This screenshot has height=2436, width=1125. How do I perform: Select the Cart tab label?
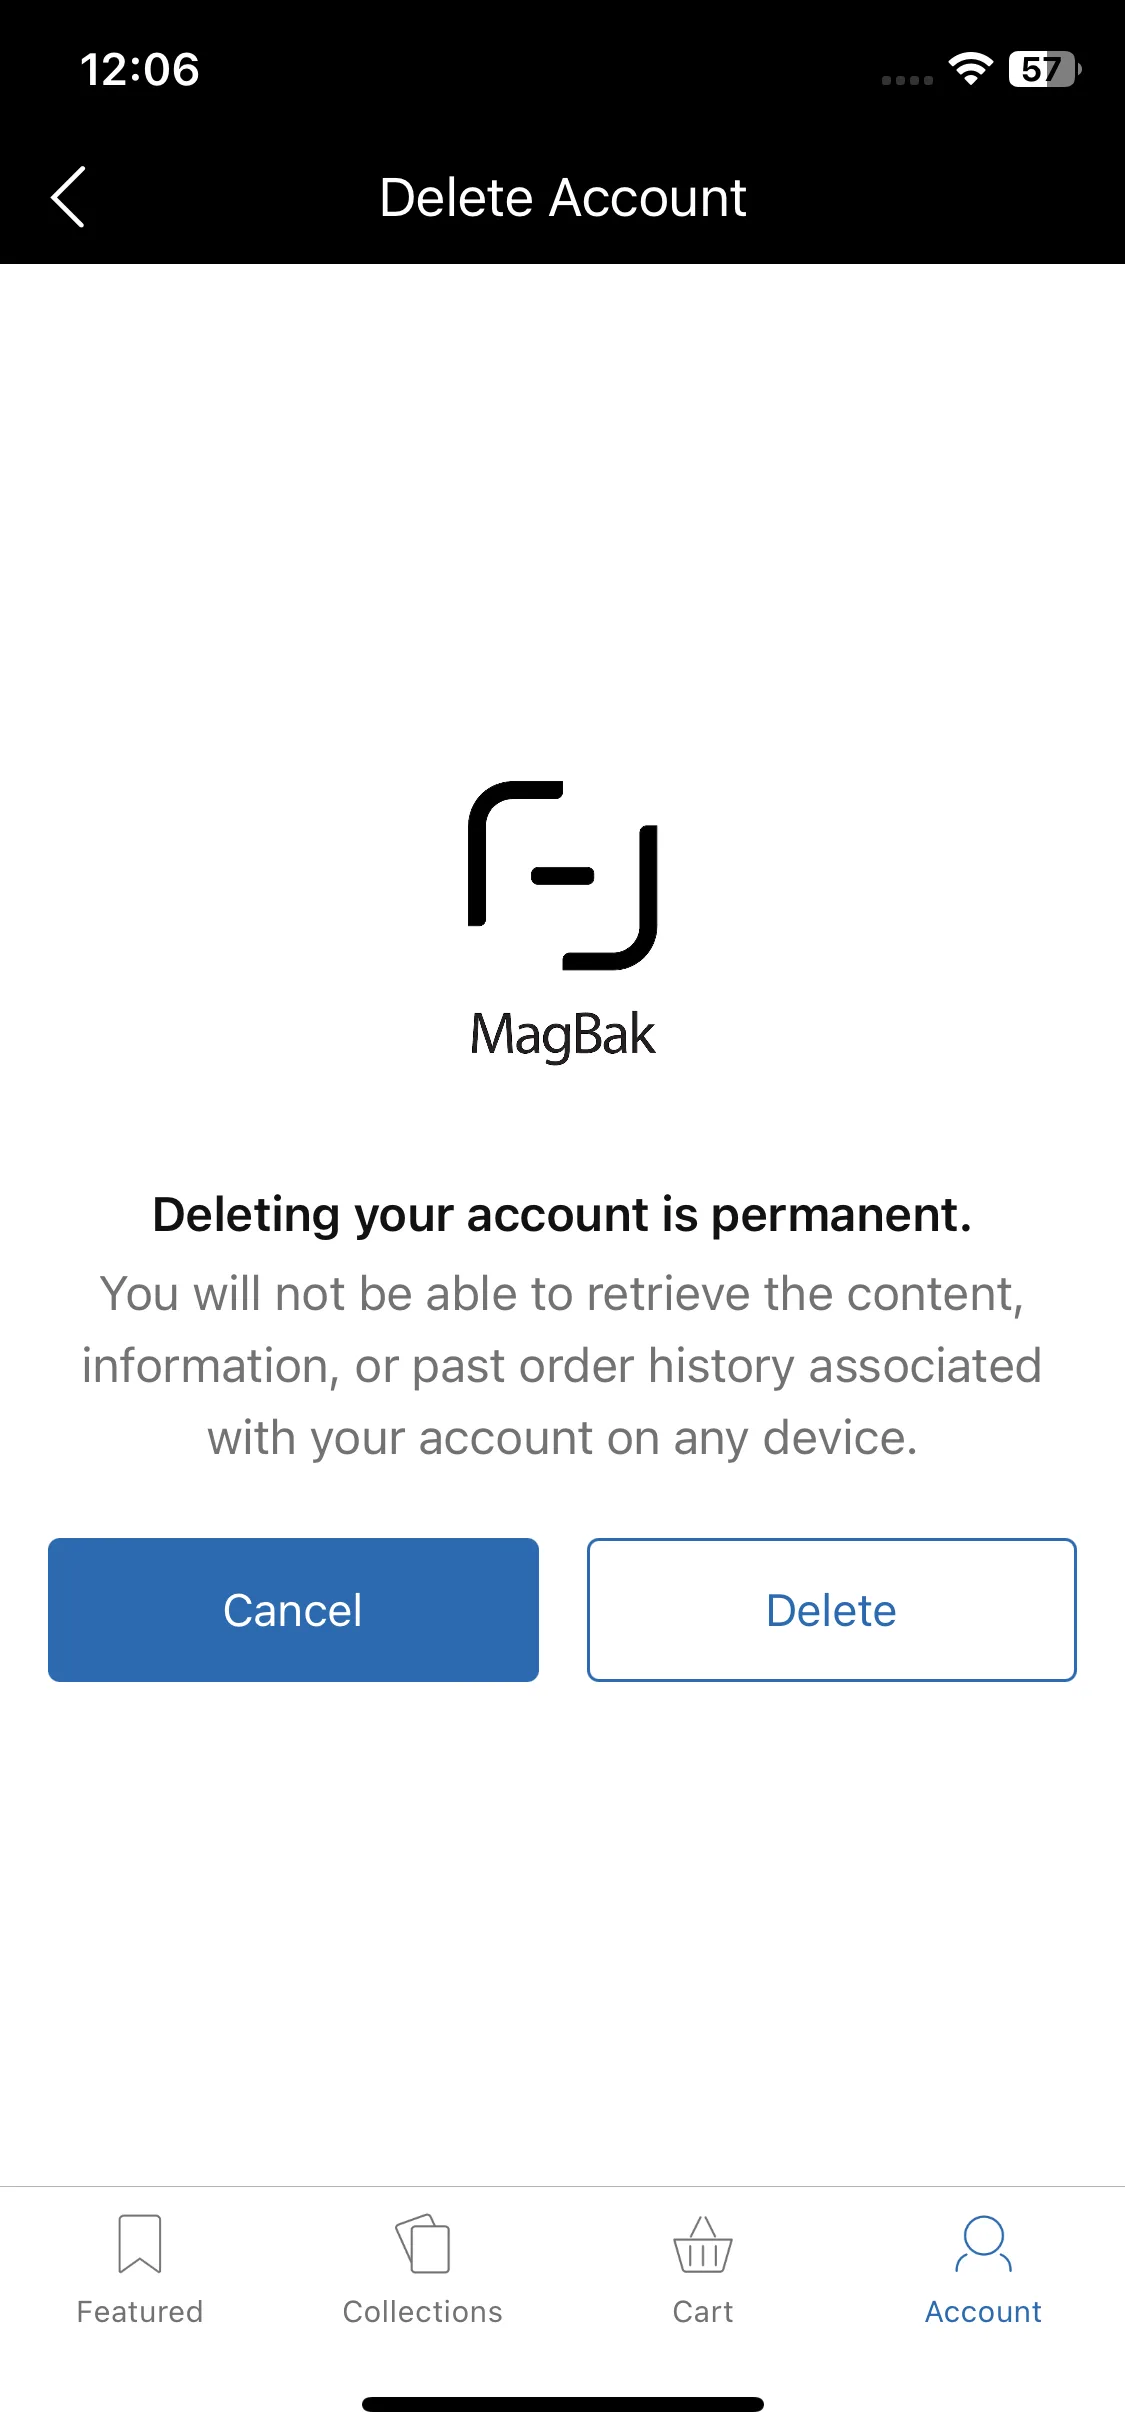tap(703, 2312)
